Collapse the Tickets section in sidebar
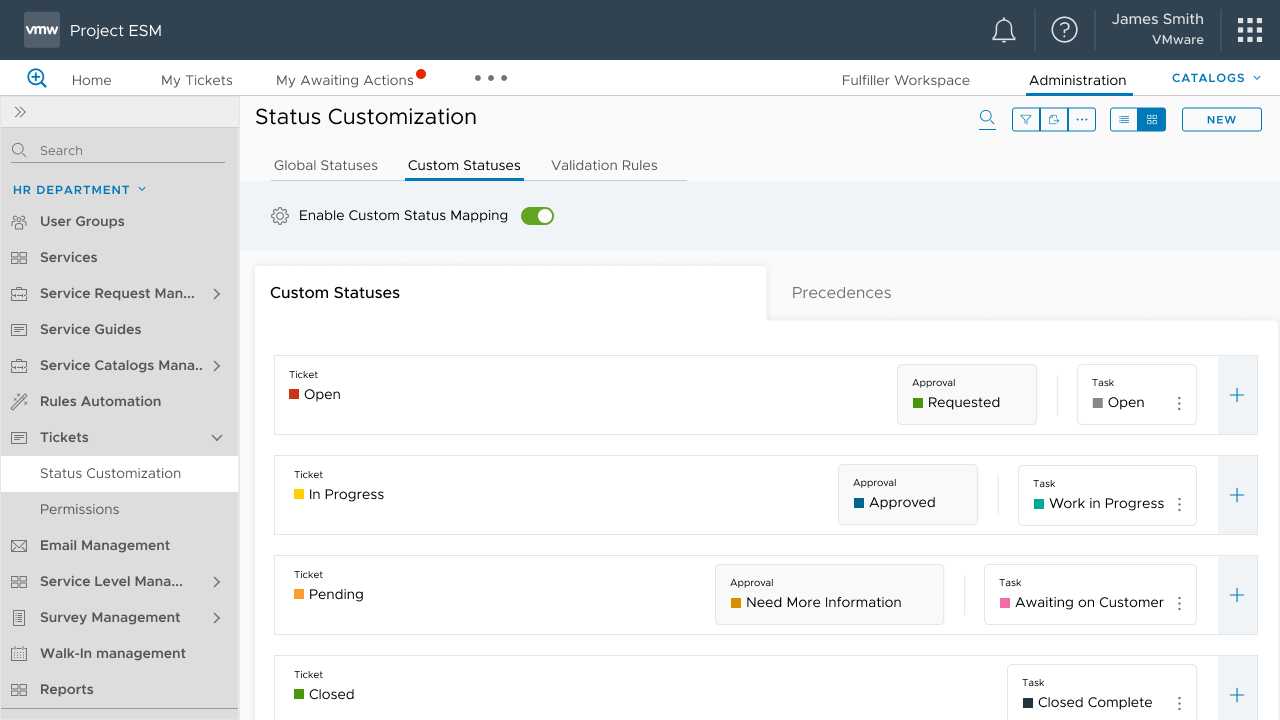 pyautogui.click(x=217, y=438)
